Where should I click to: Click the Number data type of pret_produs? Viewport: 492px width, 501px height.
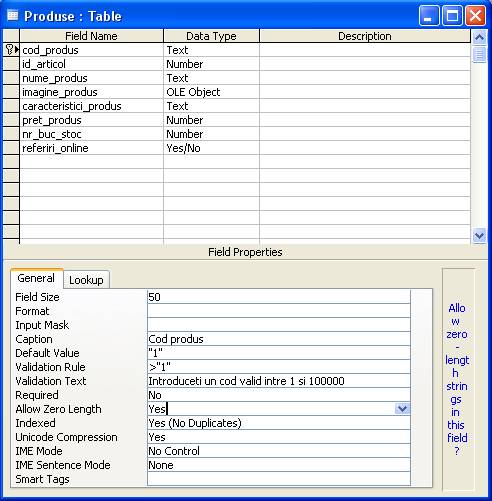[x=211, y=120]
